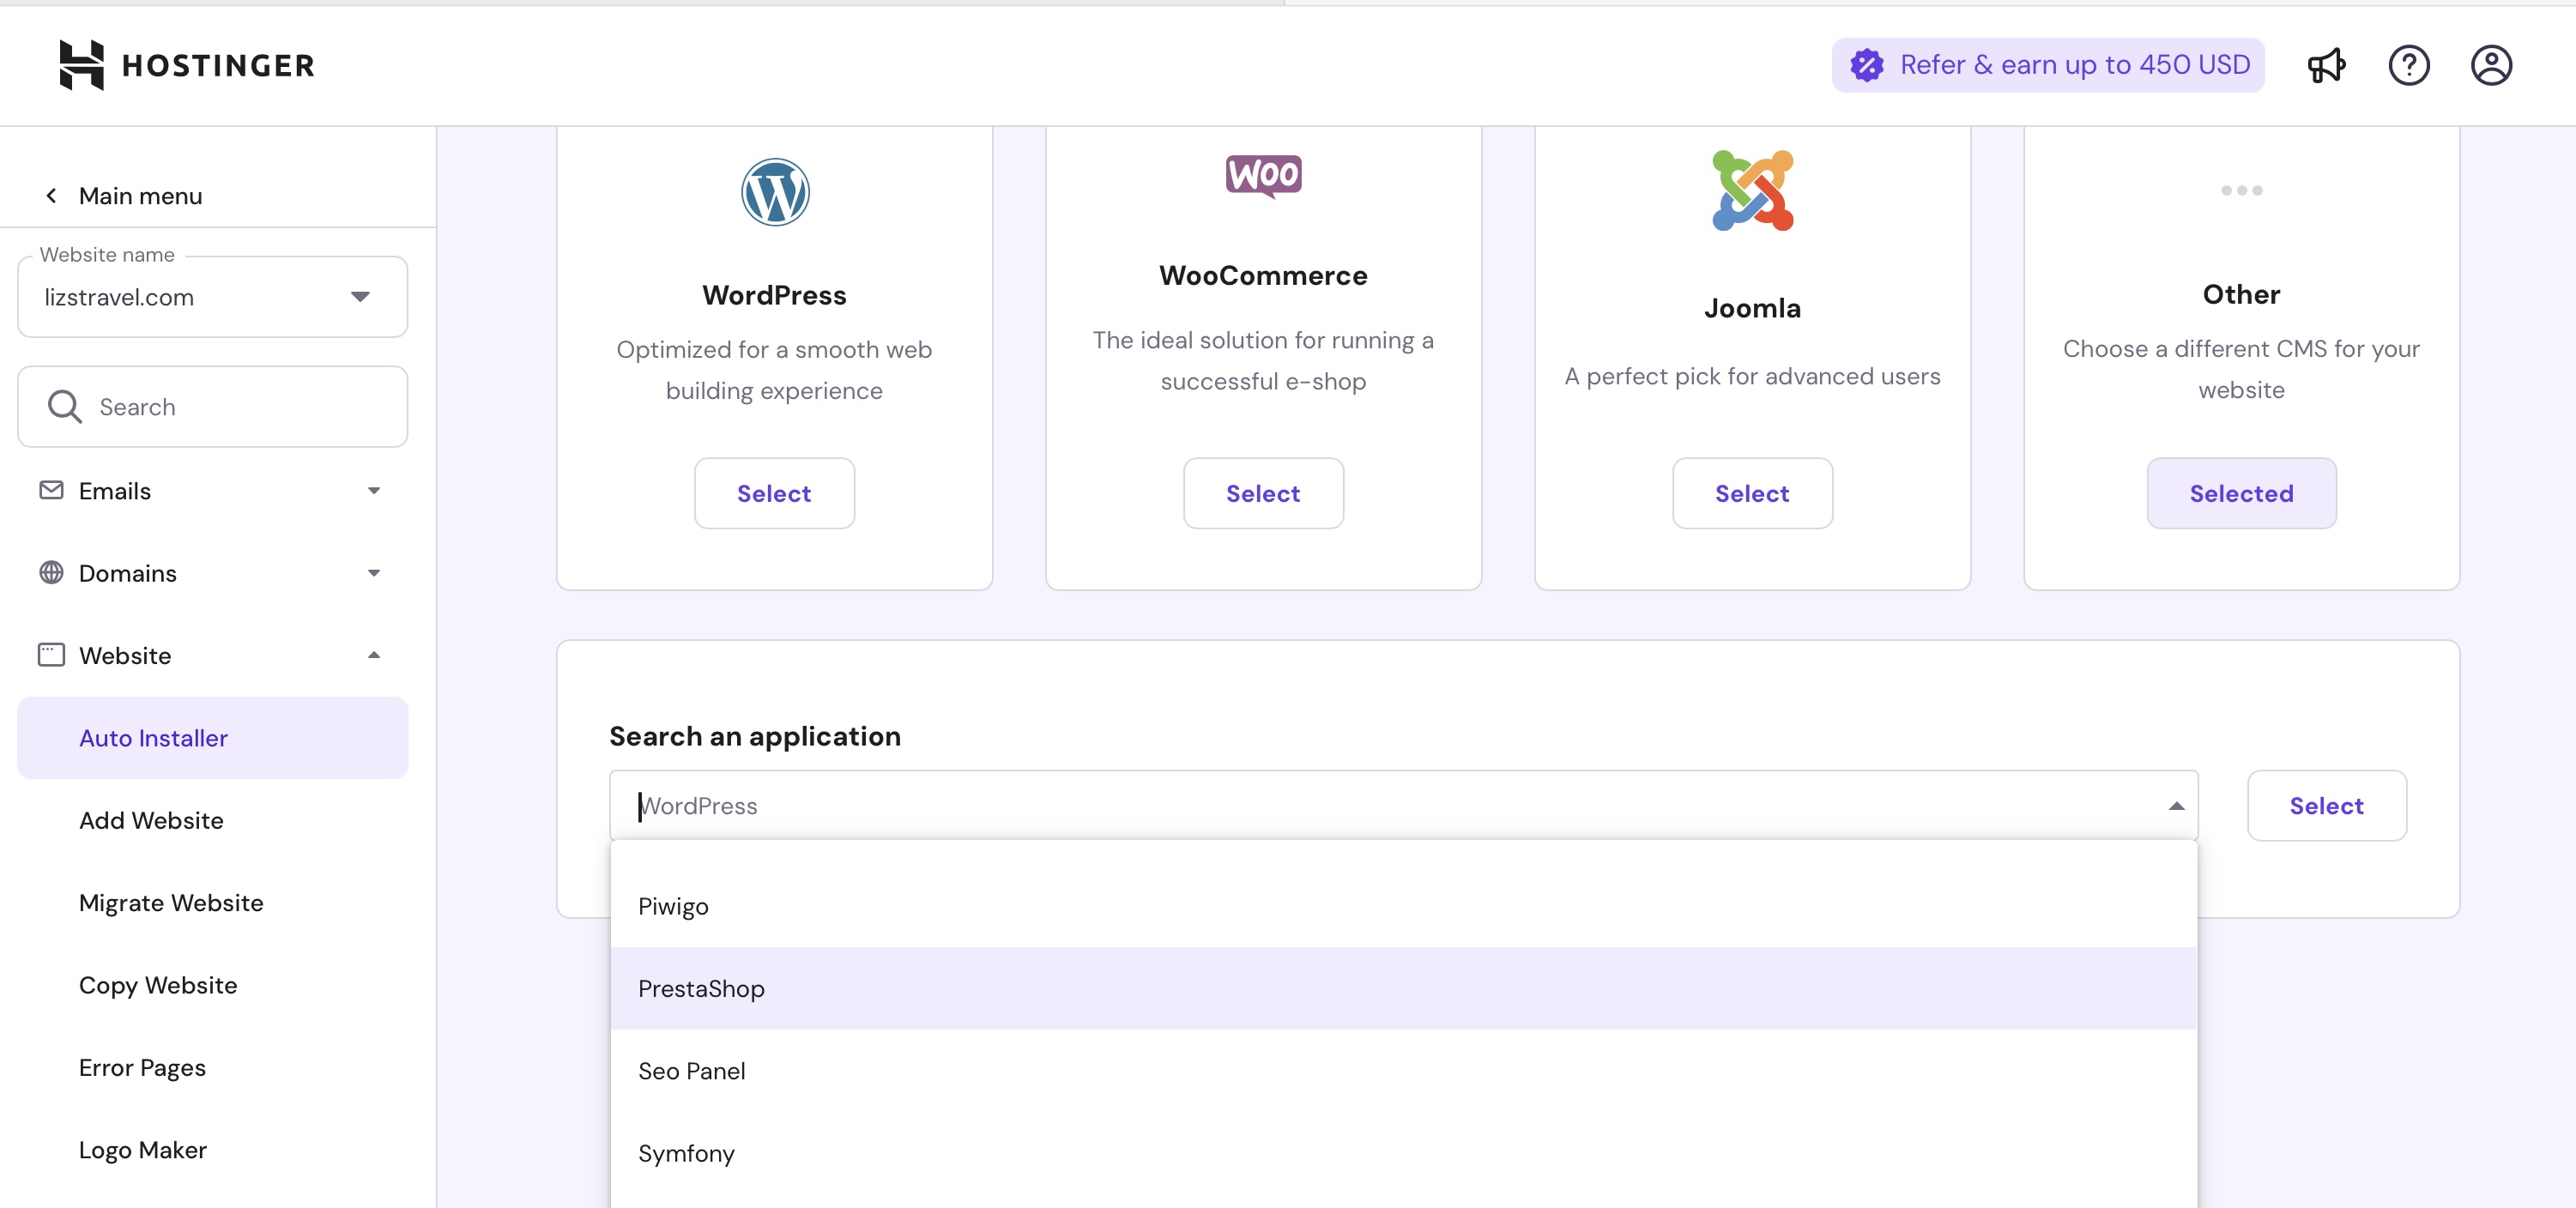Click the Hostinger logo
Screen dimensions: 2576x1208
(x=187, y=65)
